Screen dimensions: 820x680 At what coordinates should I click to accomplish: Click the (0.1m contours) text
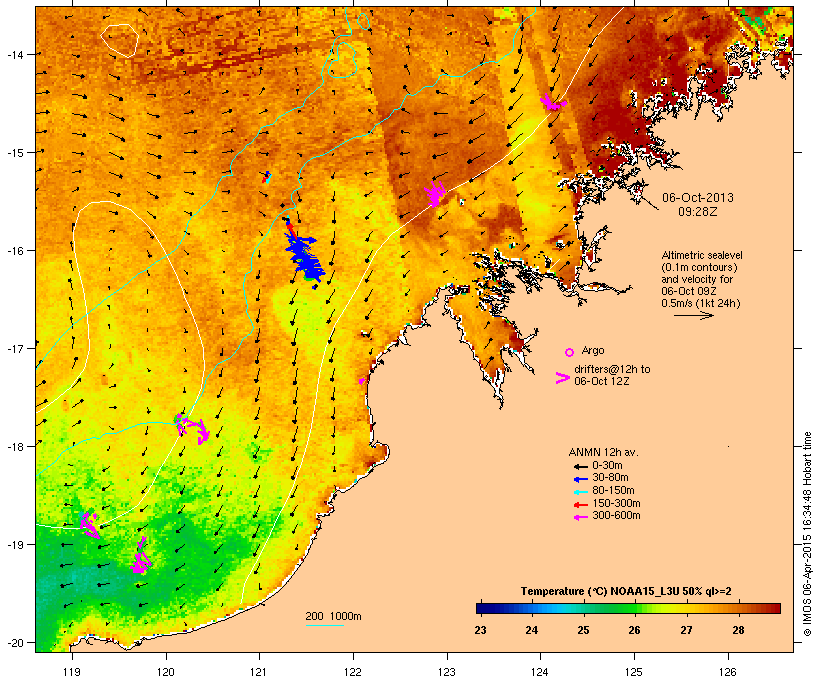(x=699, y=267)
